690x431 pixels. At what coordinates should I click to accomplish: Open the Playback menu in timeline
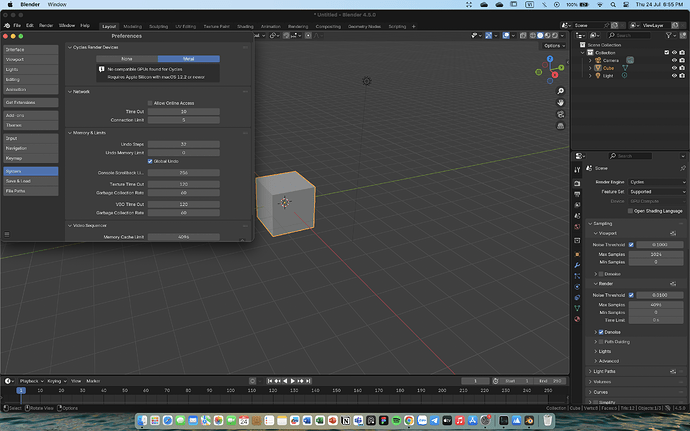tap(31, 381)
